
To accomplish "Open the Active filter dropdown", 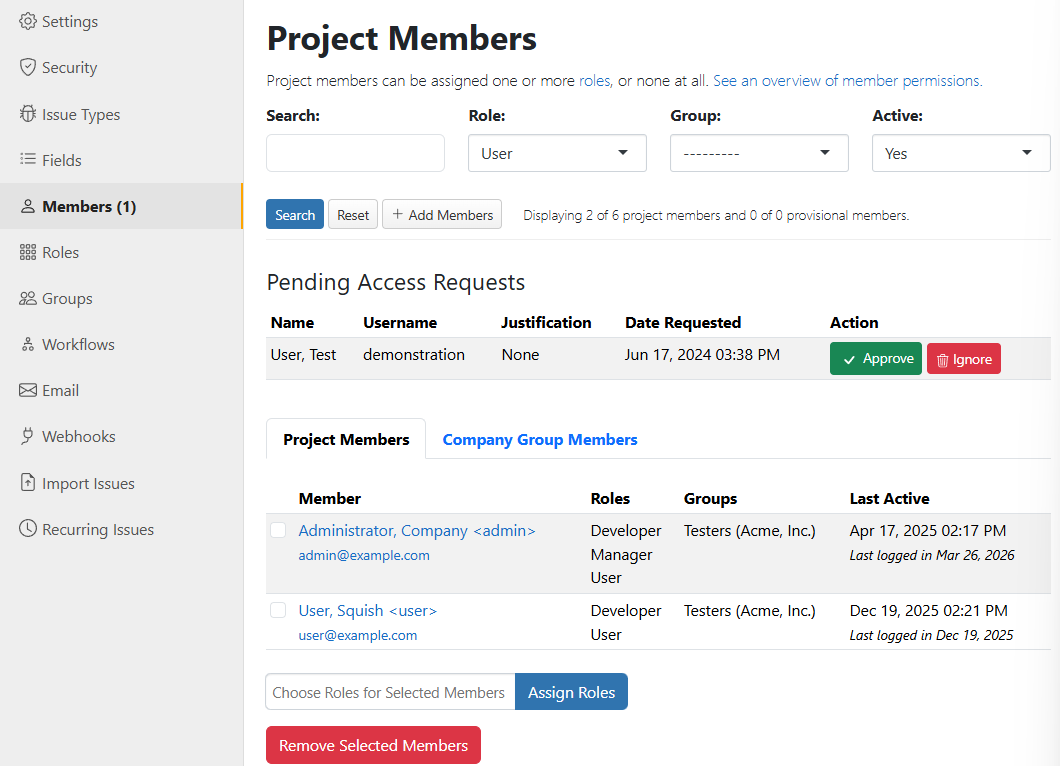I will [961, 153].
